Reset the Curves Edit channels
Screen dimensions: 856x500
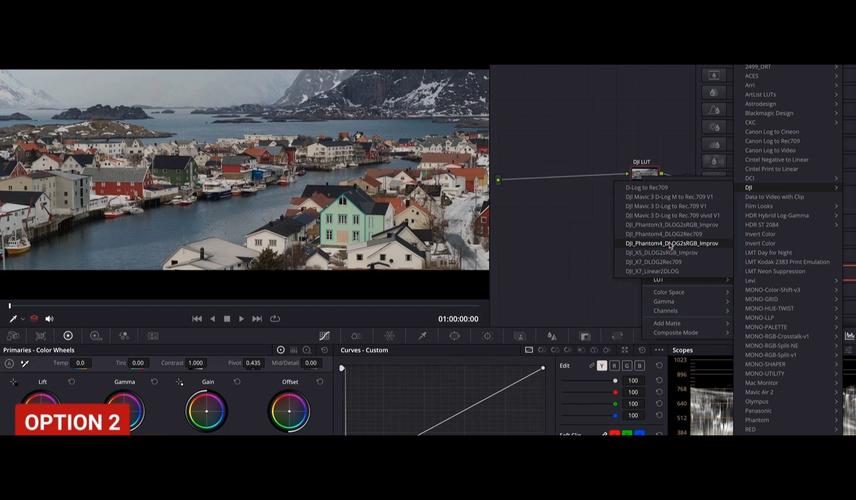tap(659, 365)
